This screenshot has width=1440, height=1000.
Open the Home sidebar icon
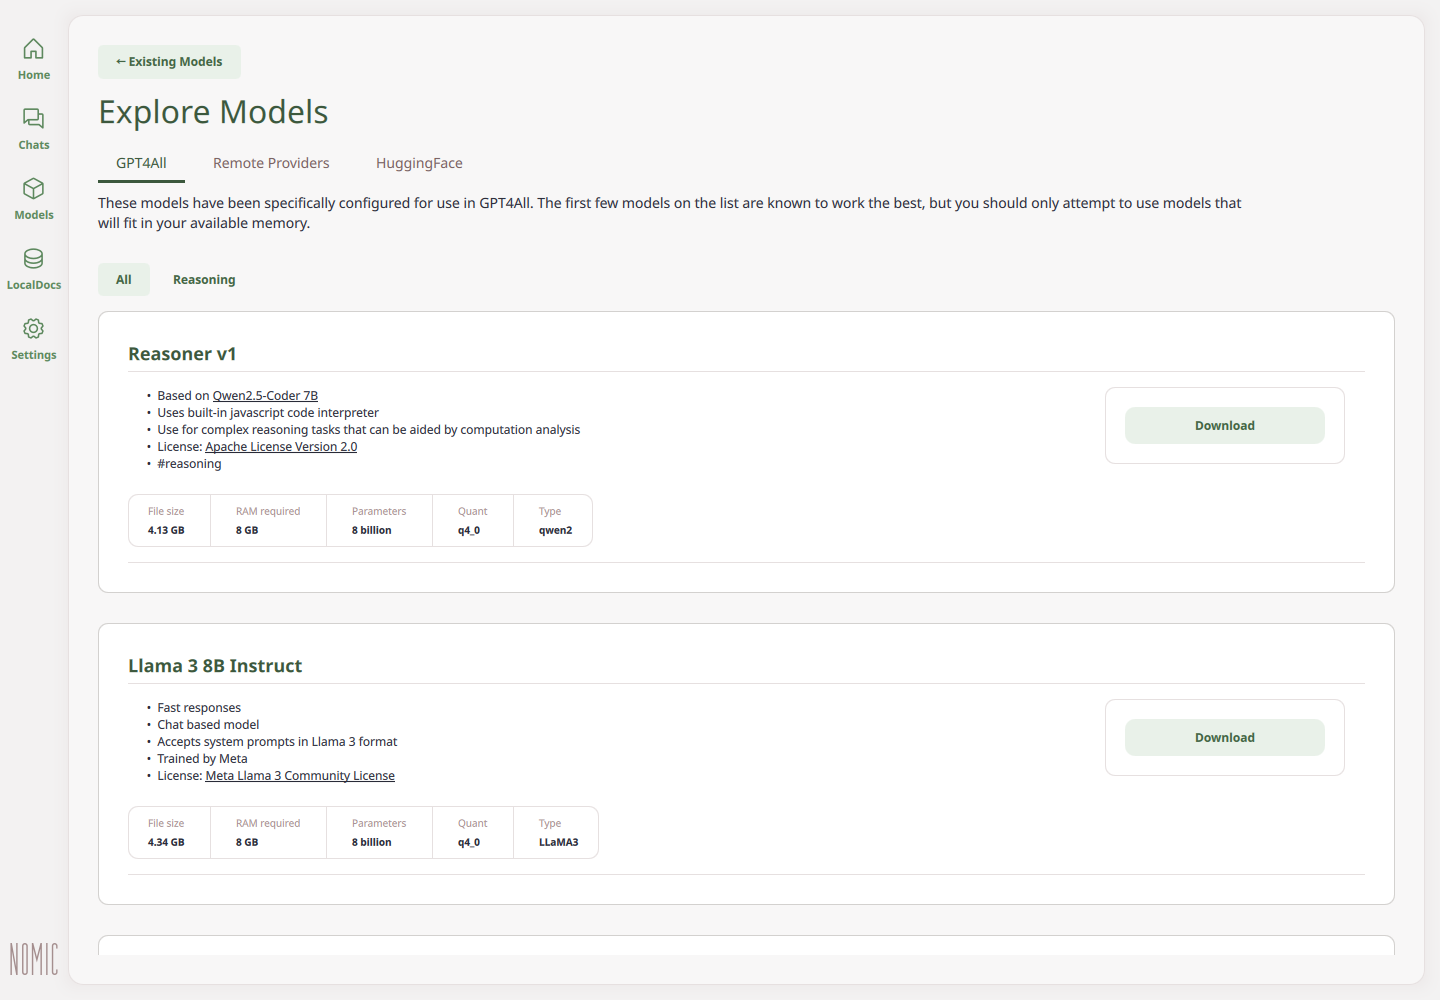[33, 49]
